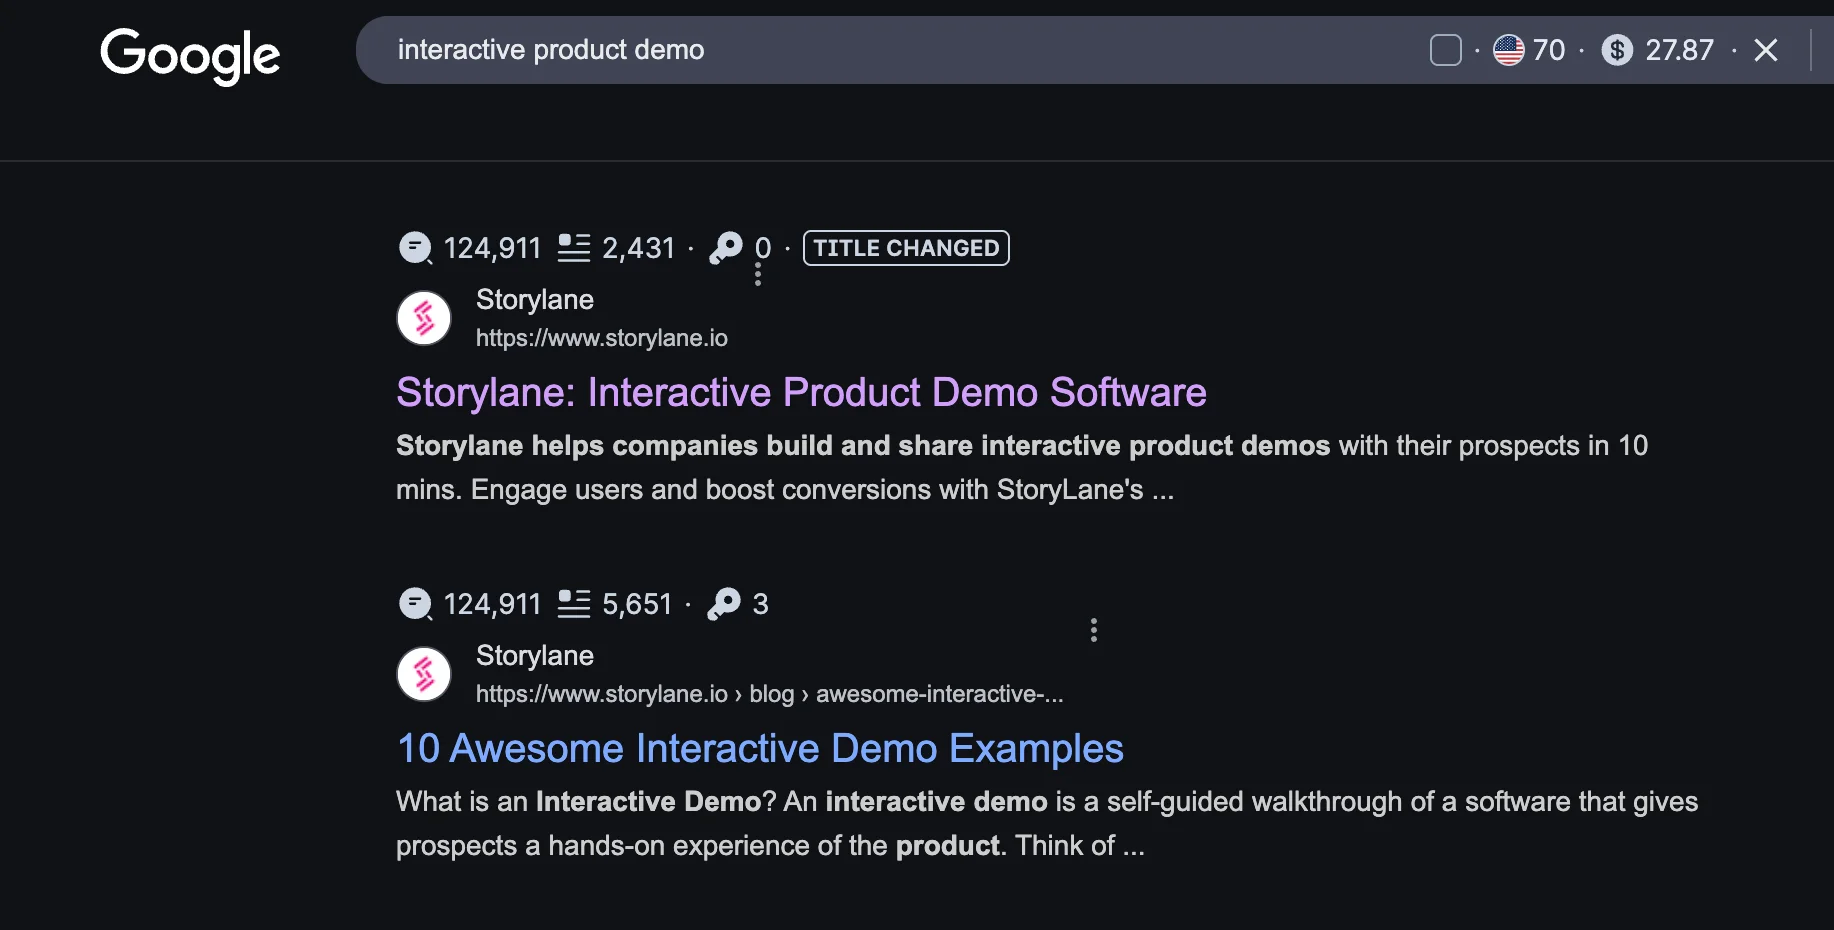Dismiss the toolbar with the X icon

point(1766,50)
